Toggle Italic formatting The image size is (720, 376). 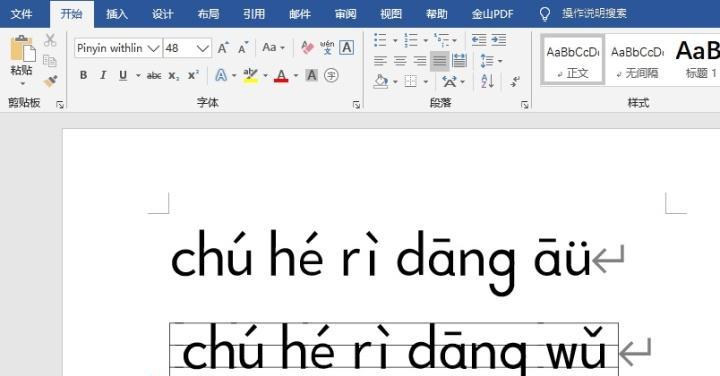[103, 75]
